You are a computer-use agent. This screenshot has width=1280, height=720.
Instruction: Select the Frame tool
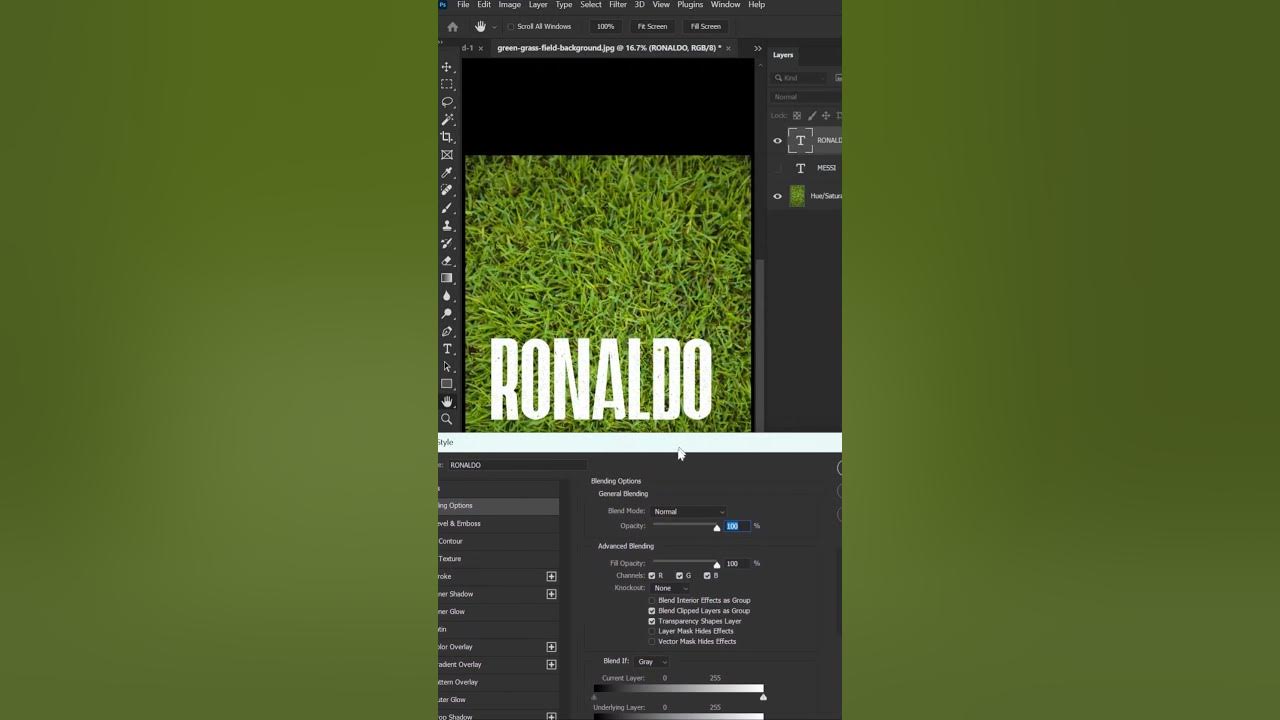(x=447, y=155)
